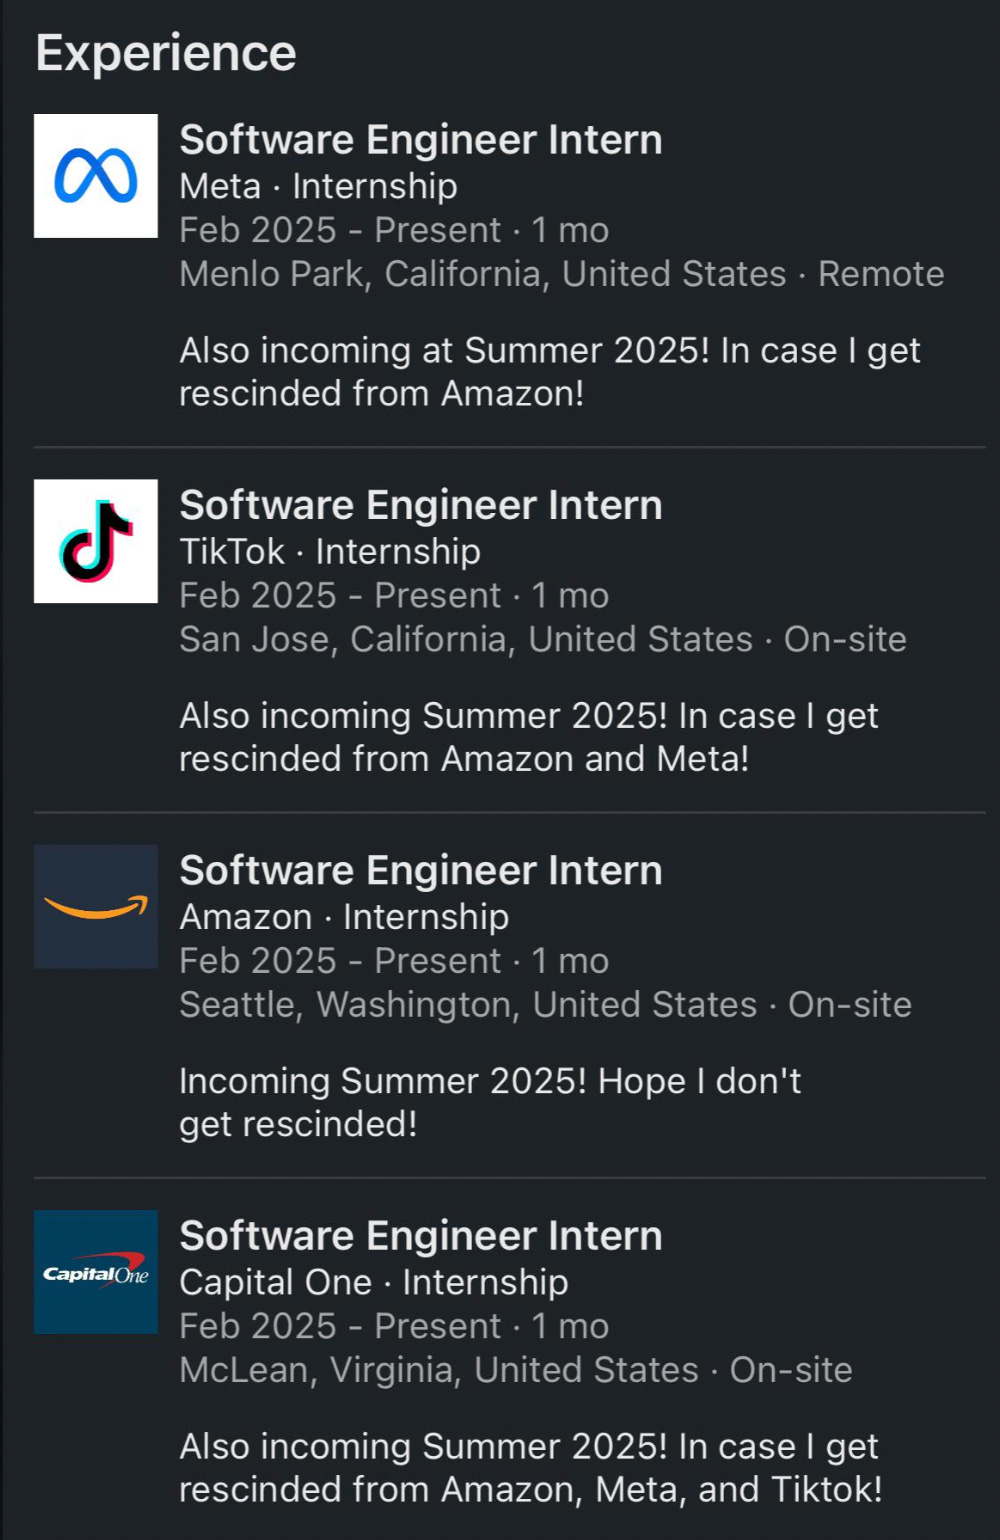Open the Software Engineer Intern title at Meta

(x=420, y=140)
